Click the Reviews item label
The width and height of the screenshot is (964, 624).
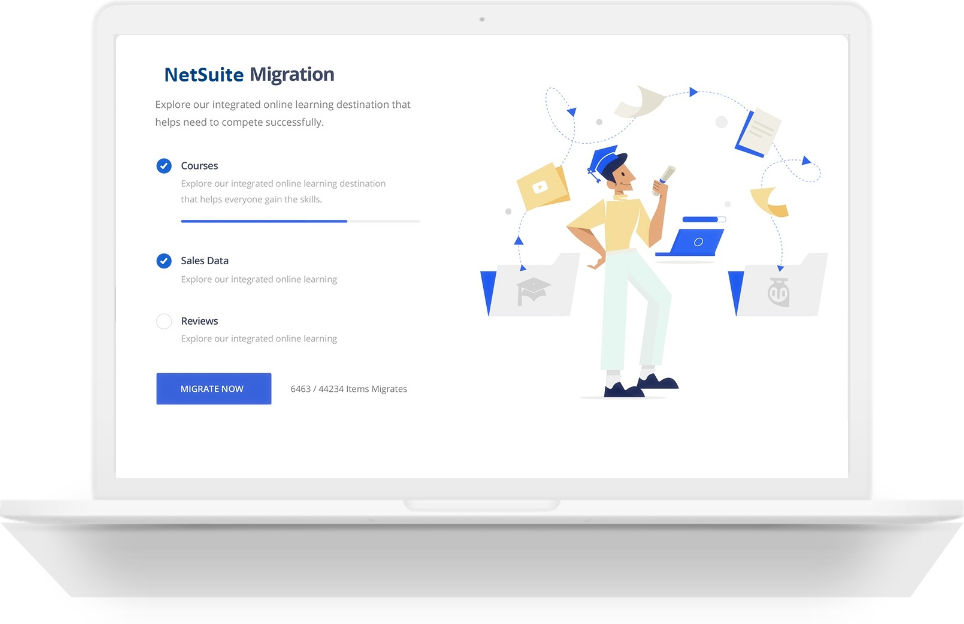(x=199, y=321)
